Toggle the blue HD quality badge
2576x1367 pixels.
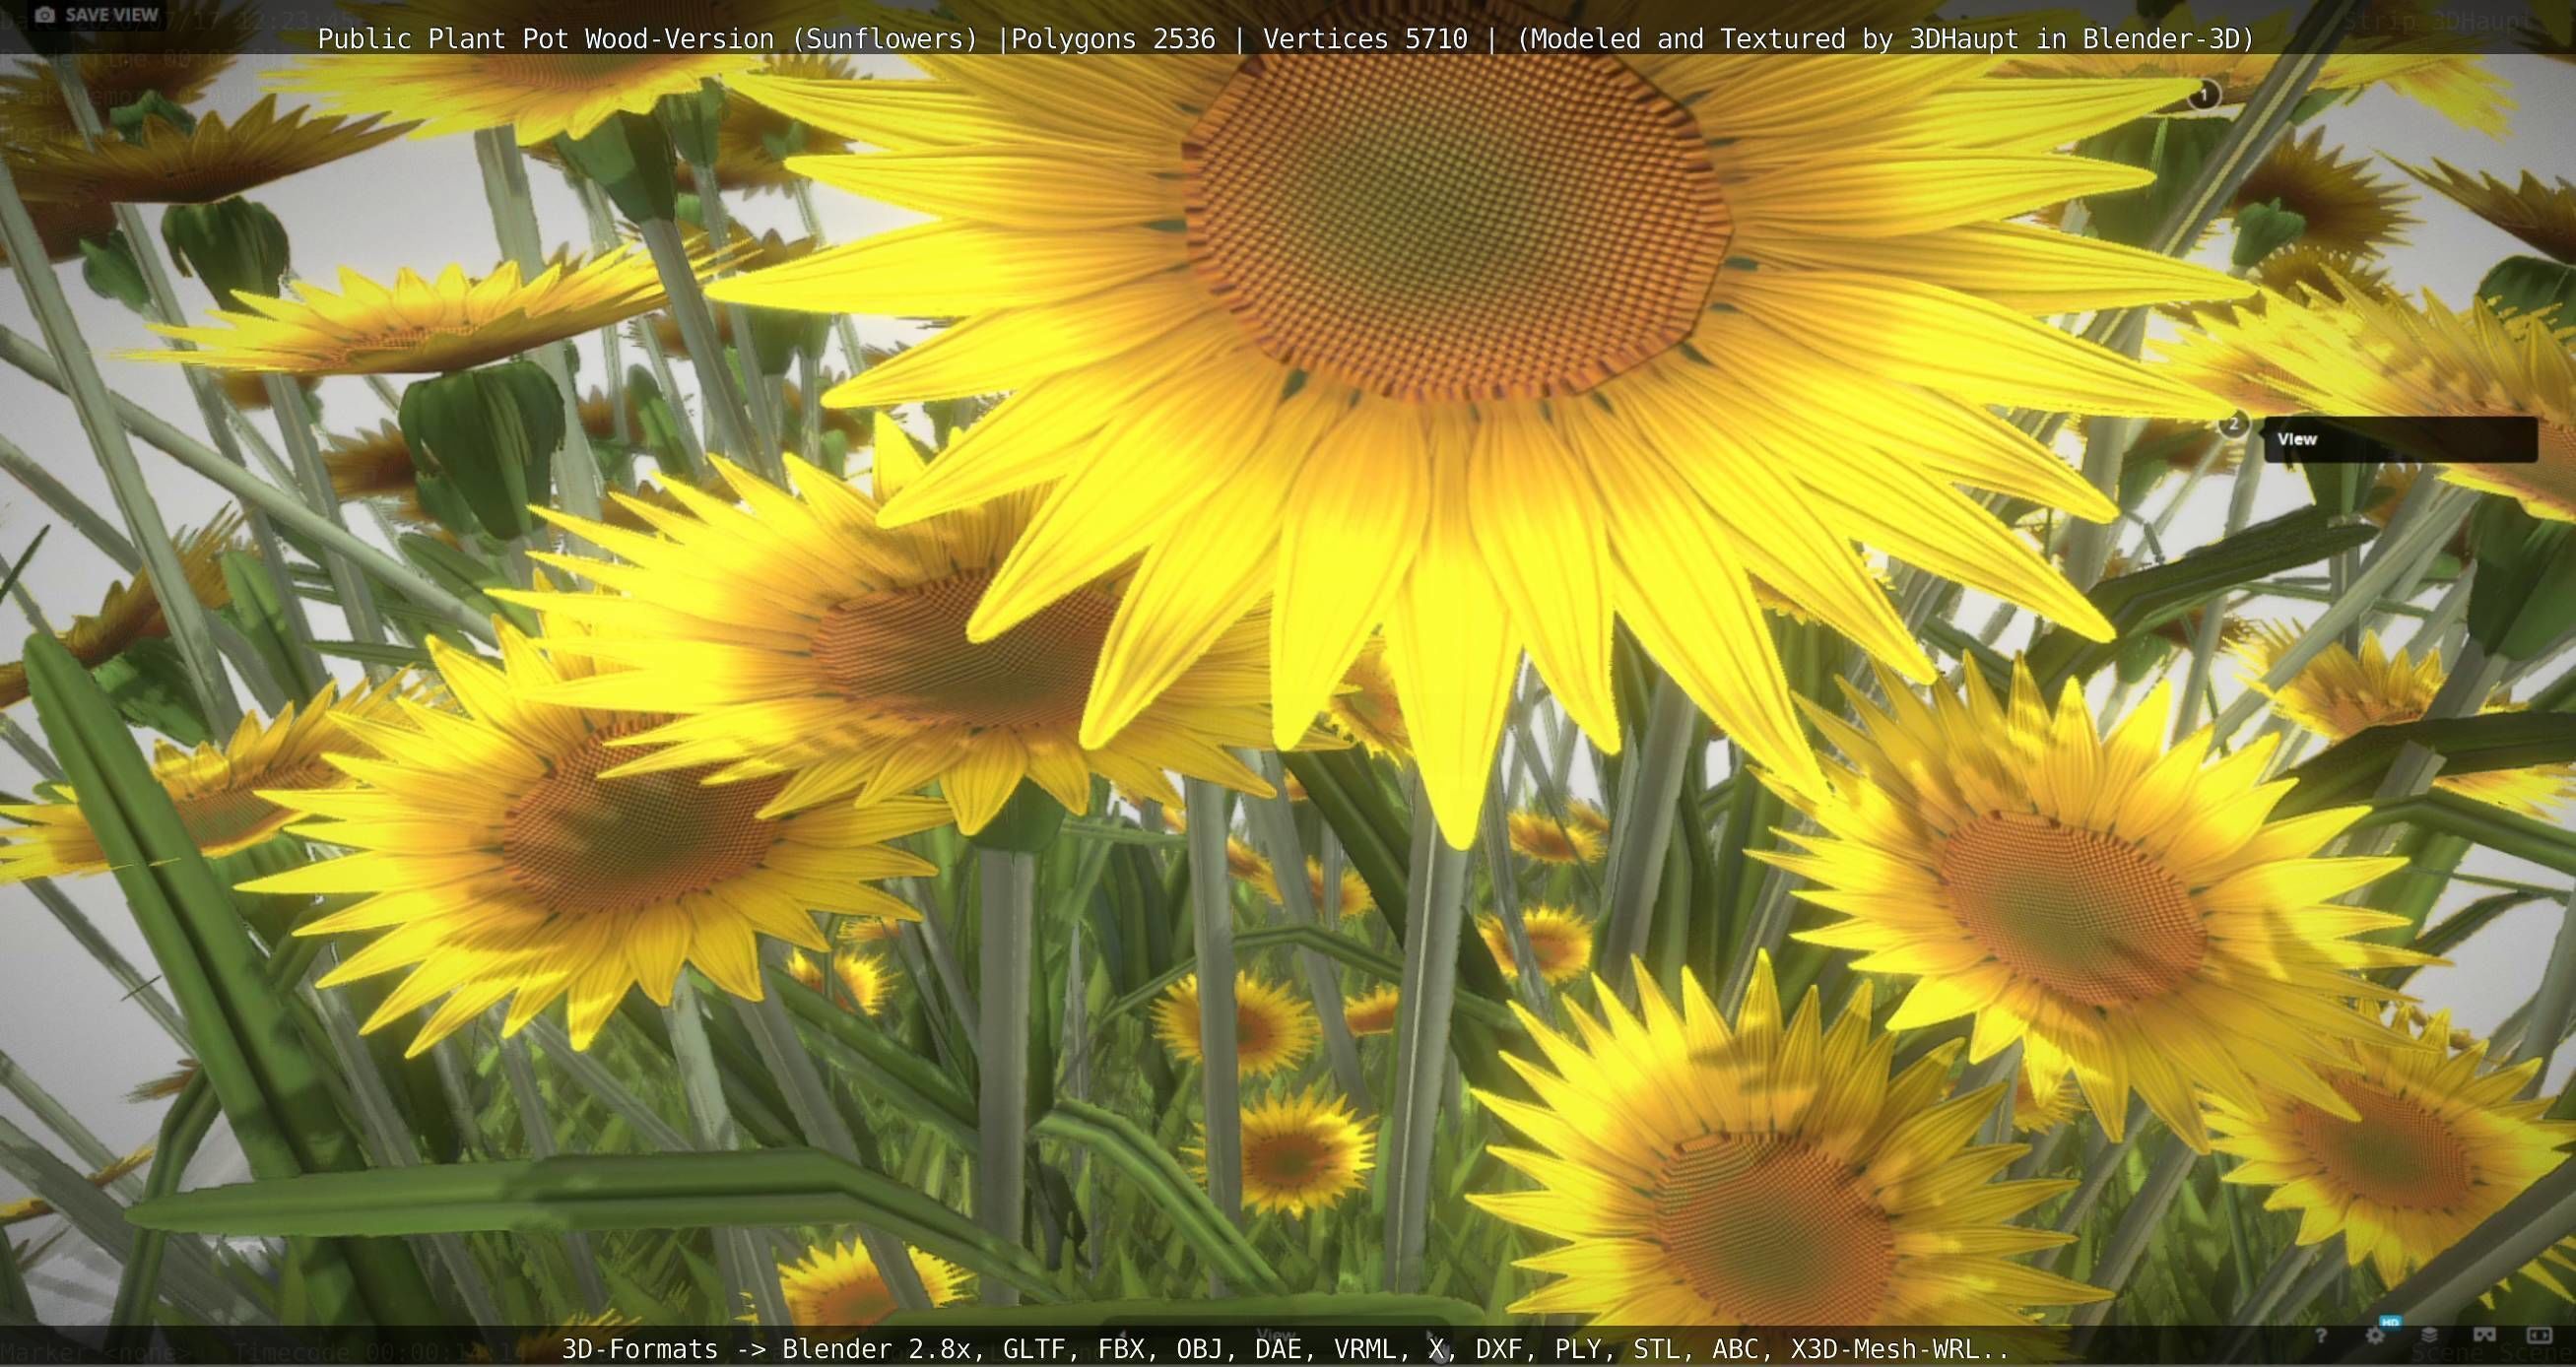coord(2390,1322)
